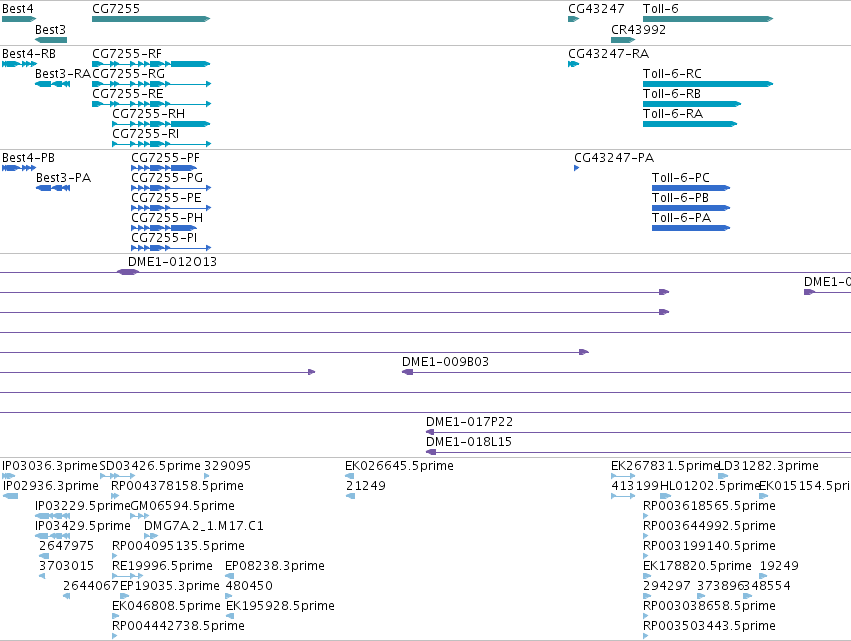851x641 pixels.
Task: Select cDNA IP03036.3prime
Action: pos(8,476)
